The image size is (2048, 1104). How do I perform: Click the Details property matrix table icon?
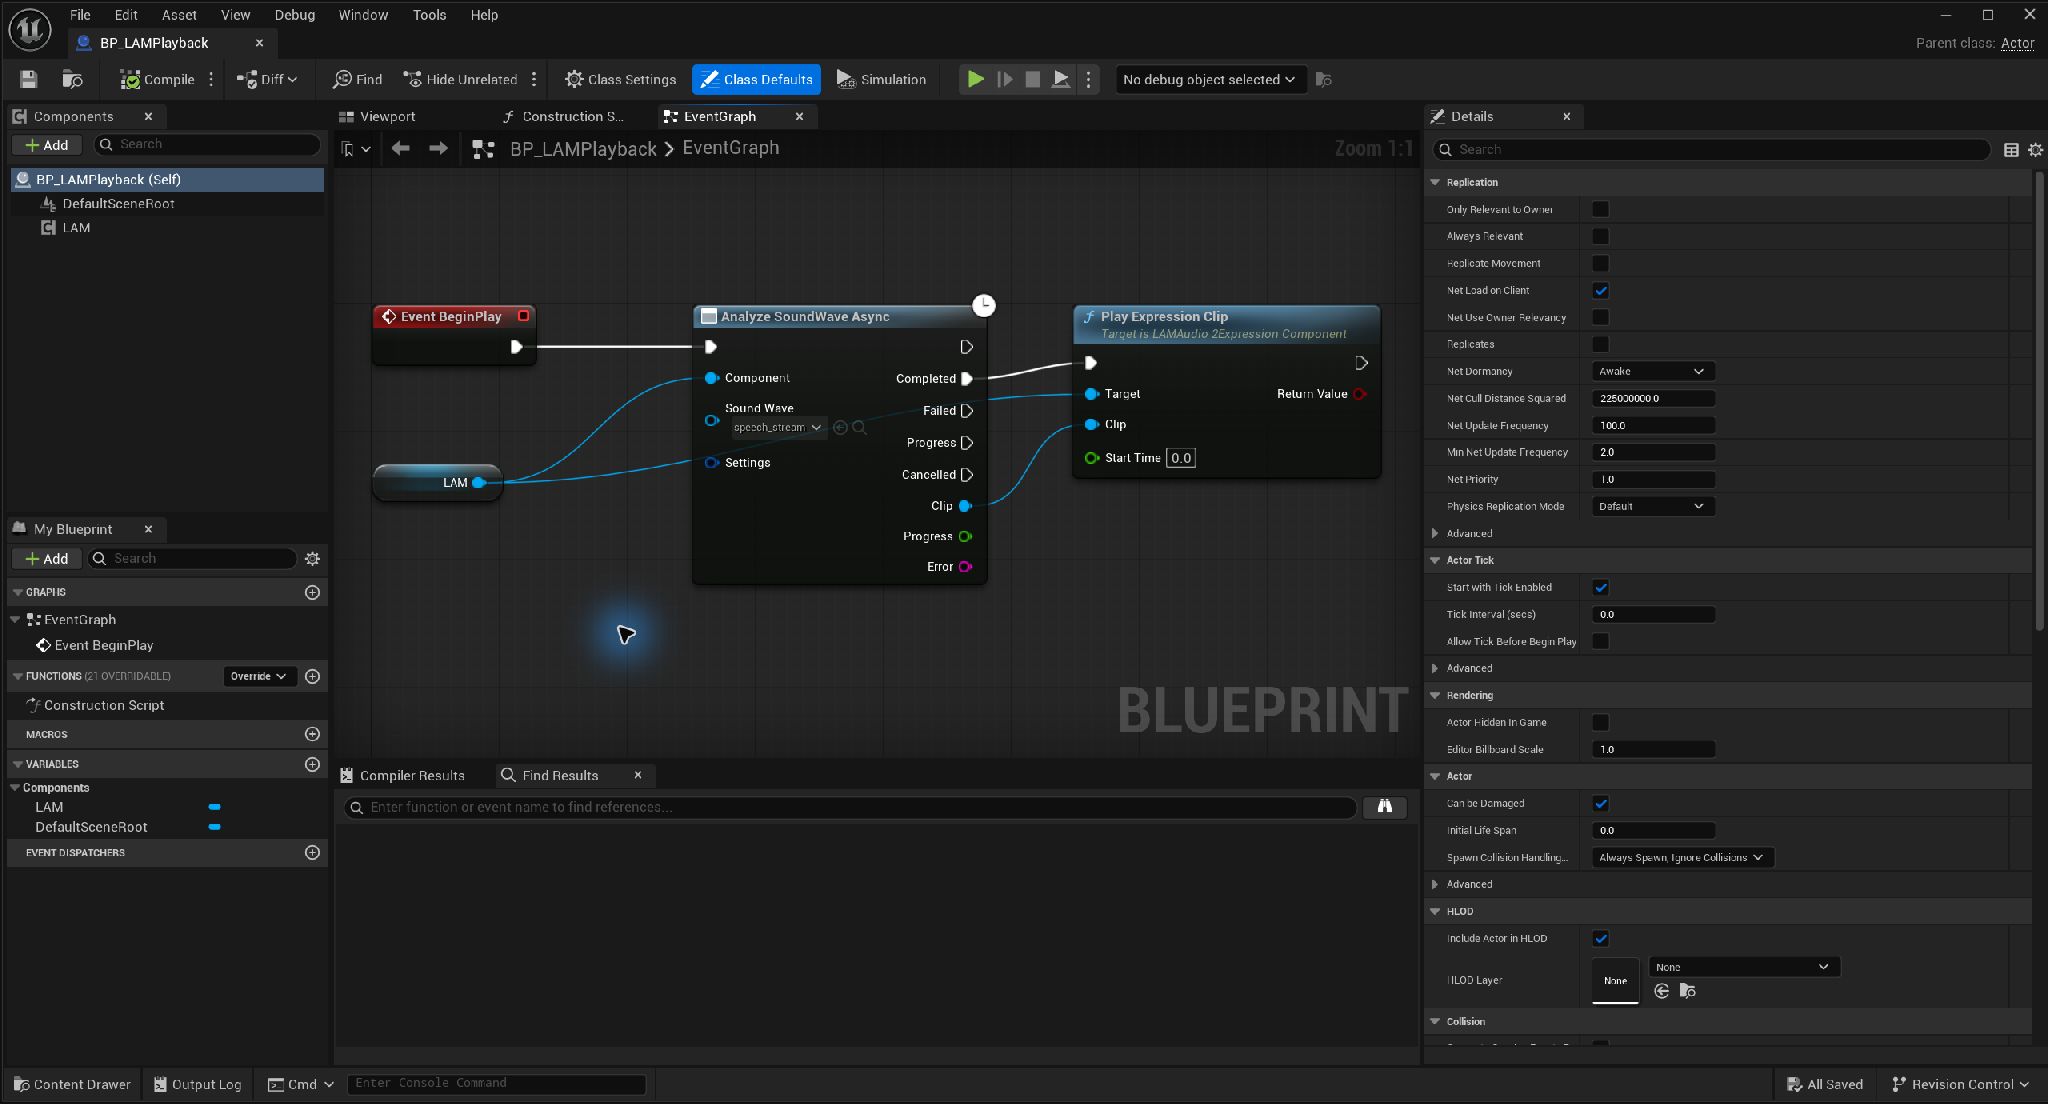click(2011, 149)
